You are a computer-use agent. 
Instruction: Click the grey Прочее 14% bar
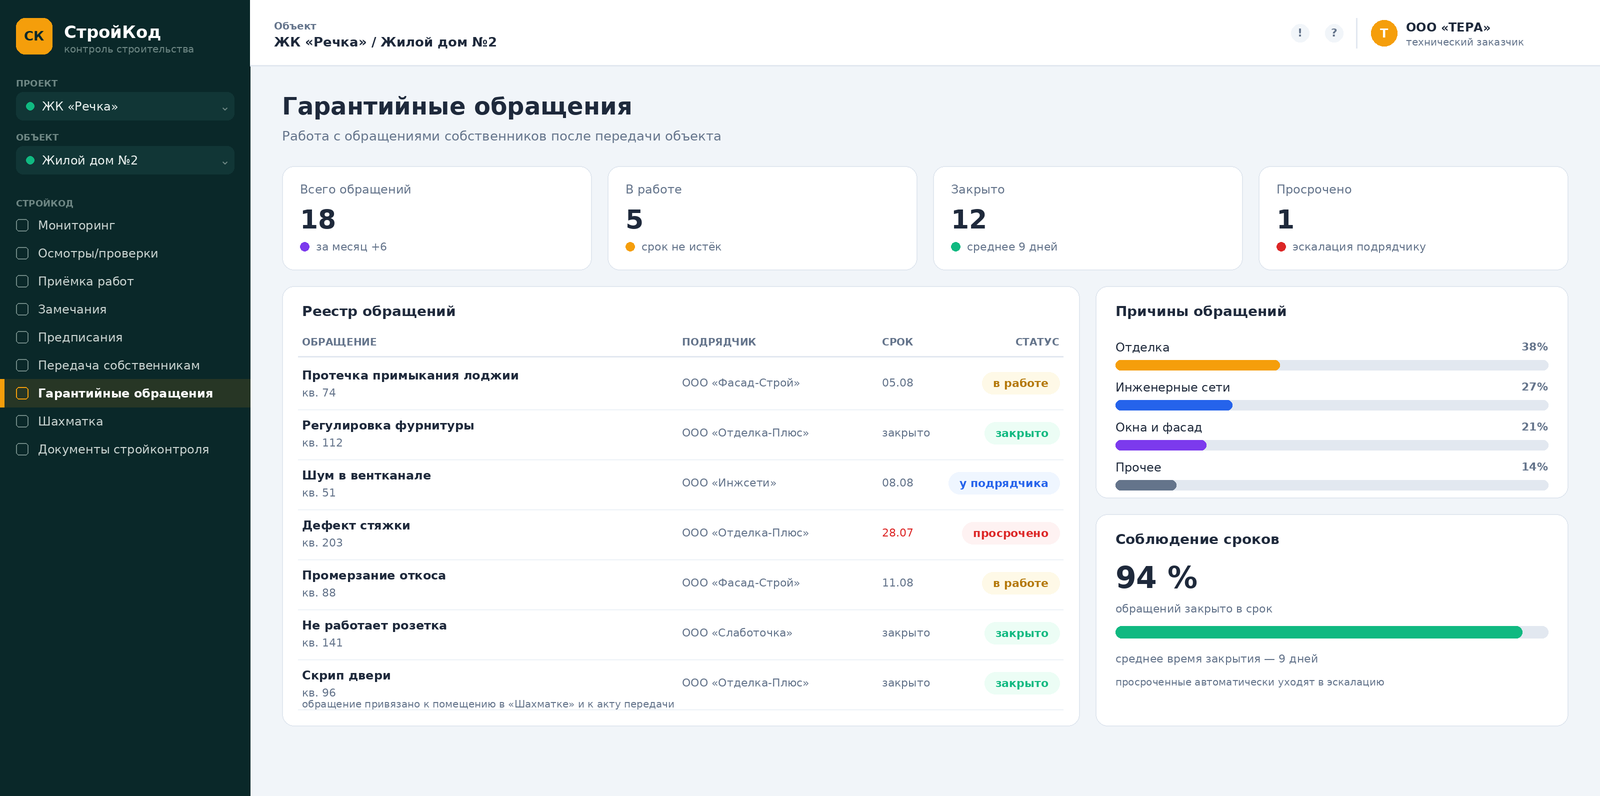[1146, 485]
